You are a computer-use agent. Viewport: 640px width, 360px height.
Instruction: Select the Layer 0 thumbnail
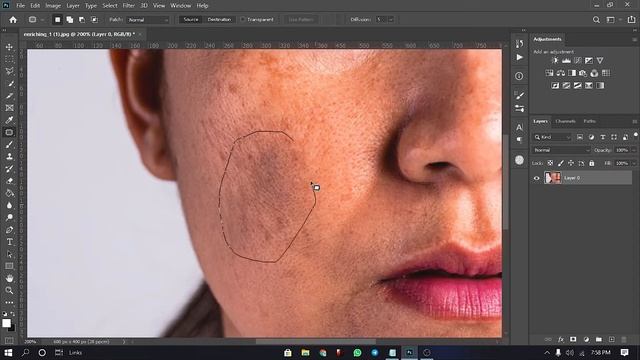pyautogui.click(x=552, y=178)
